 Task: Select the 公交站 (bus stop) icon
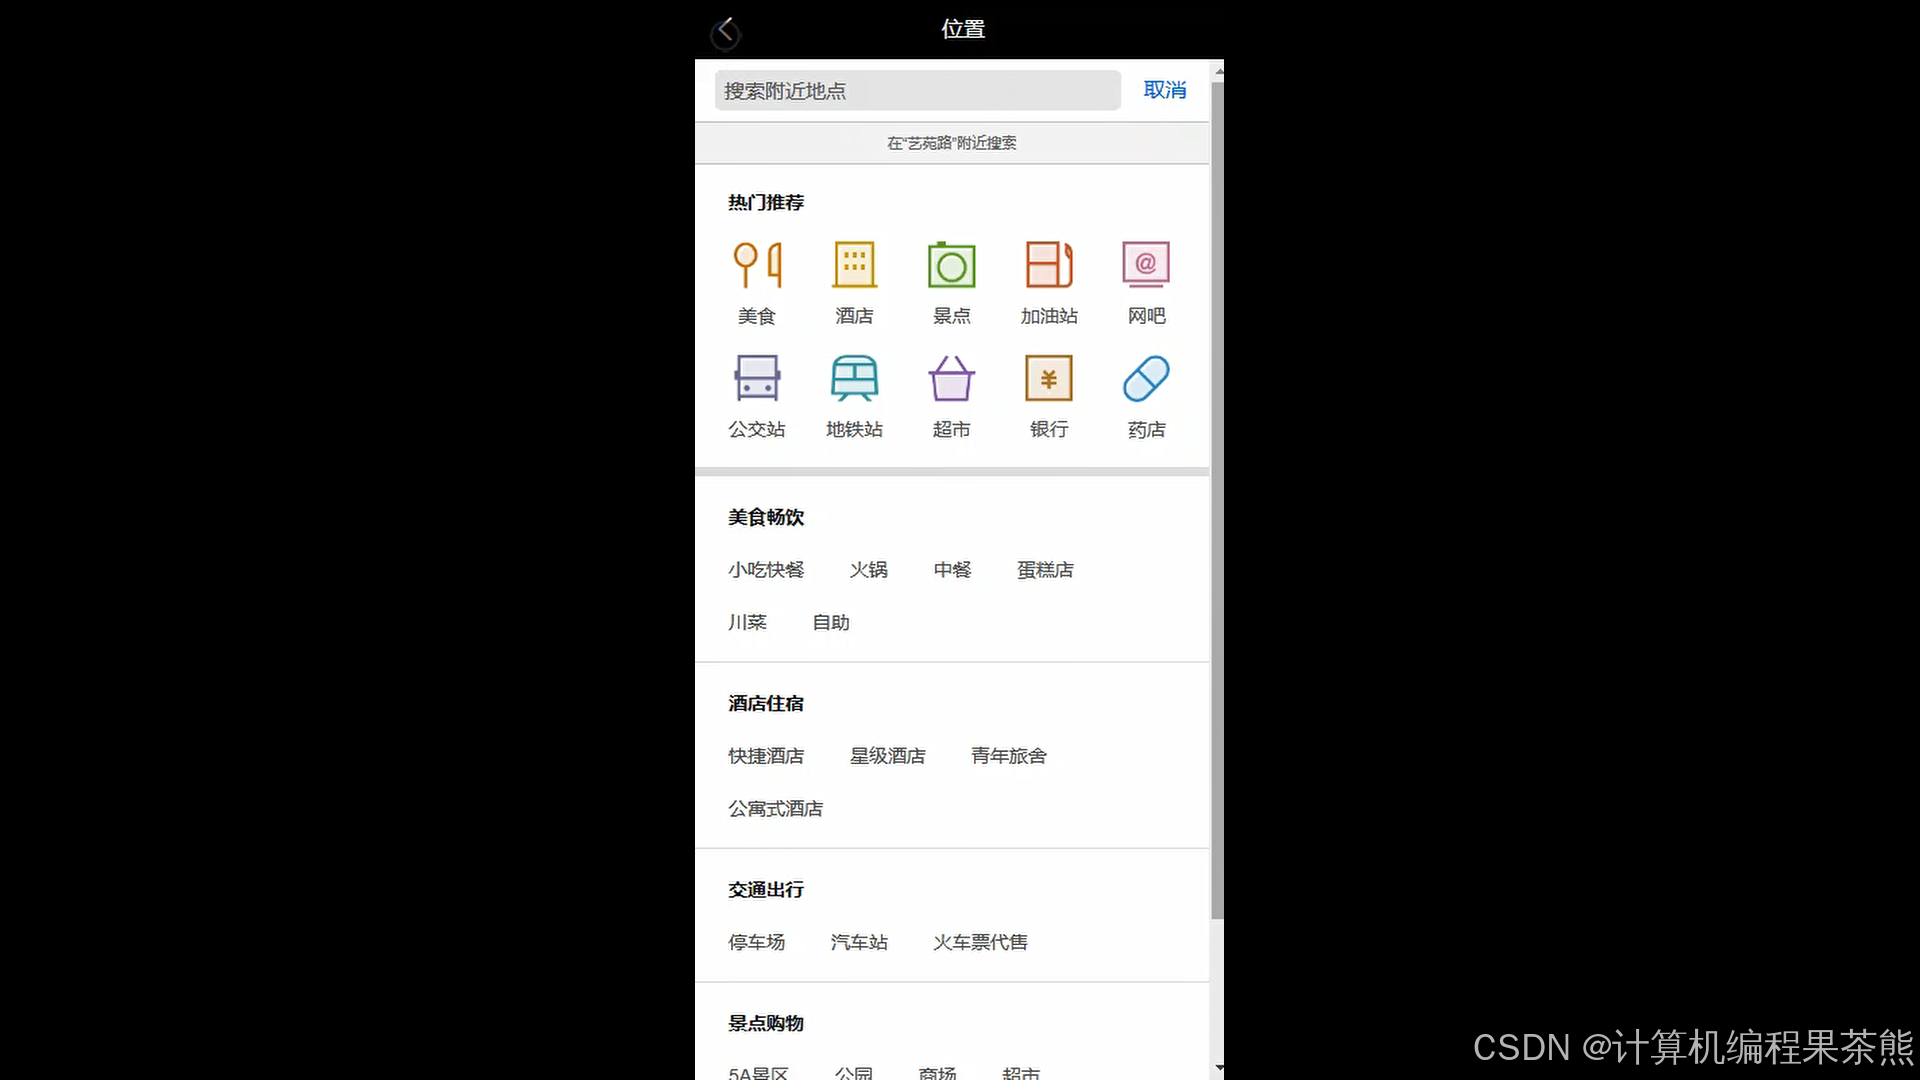[758, 378]
